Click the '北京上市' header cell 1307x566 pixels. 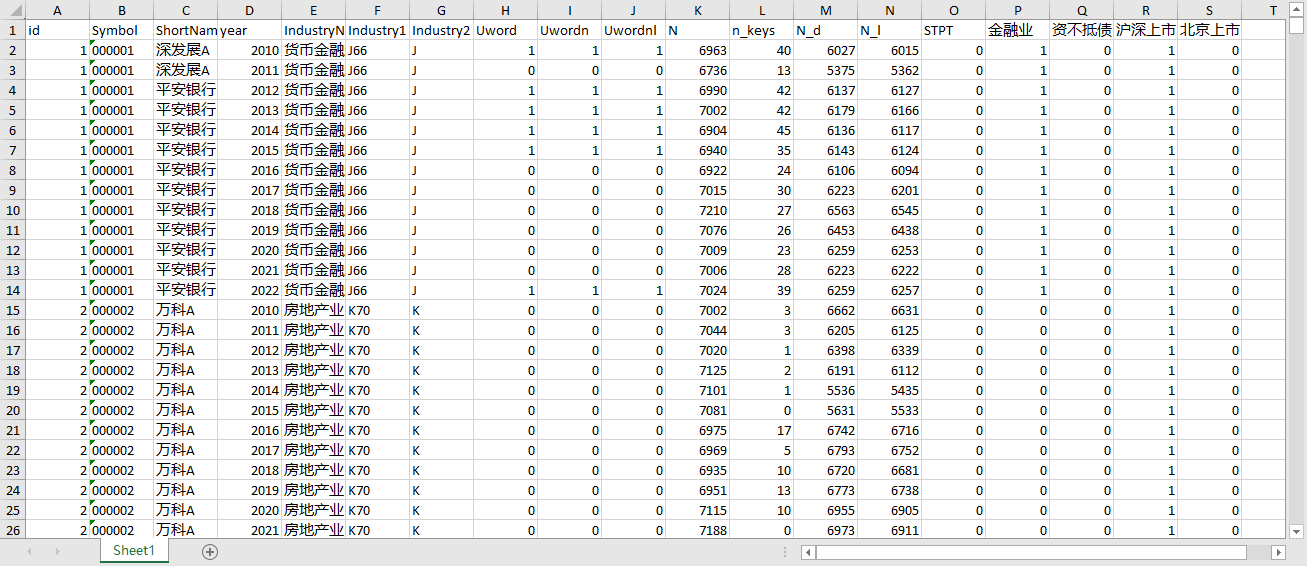click(1209, 30)
